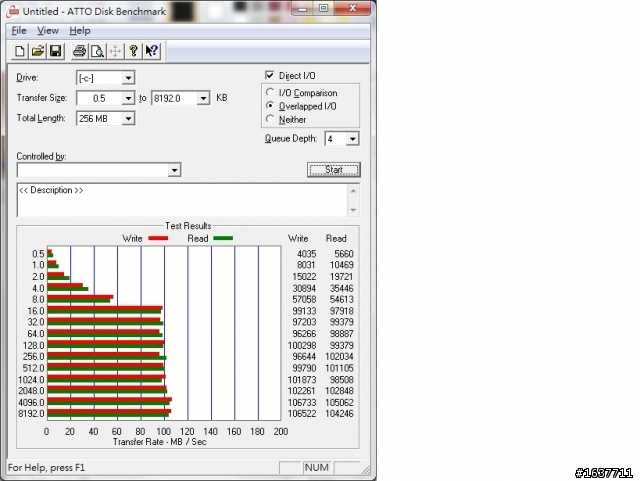The height and width of the screenshot is (481, 640).
Task: Select the Neither radio button
Action: tap(270, 119)
